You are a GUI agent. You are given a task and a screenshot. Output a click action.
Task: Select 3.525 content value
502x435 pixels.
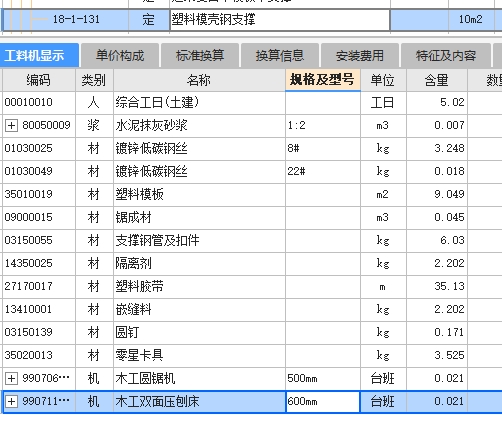click(437, 356)
